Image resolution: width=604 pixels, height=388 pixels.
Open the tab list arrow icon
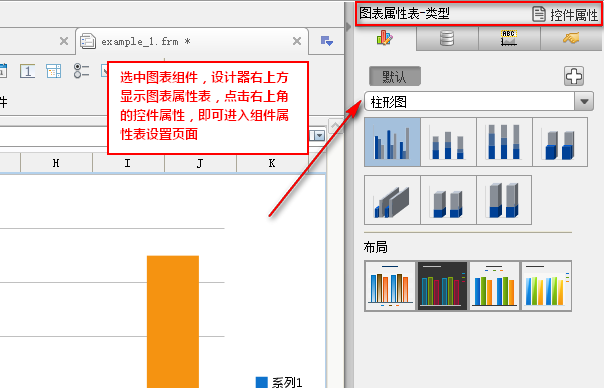[327, 40]
